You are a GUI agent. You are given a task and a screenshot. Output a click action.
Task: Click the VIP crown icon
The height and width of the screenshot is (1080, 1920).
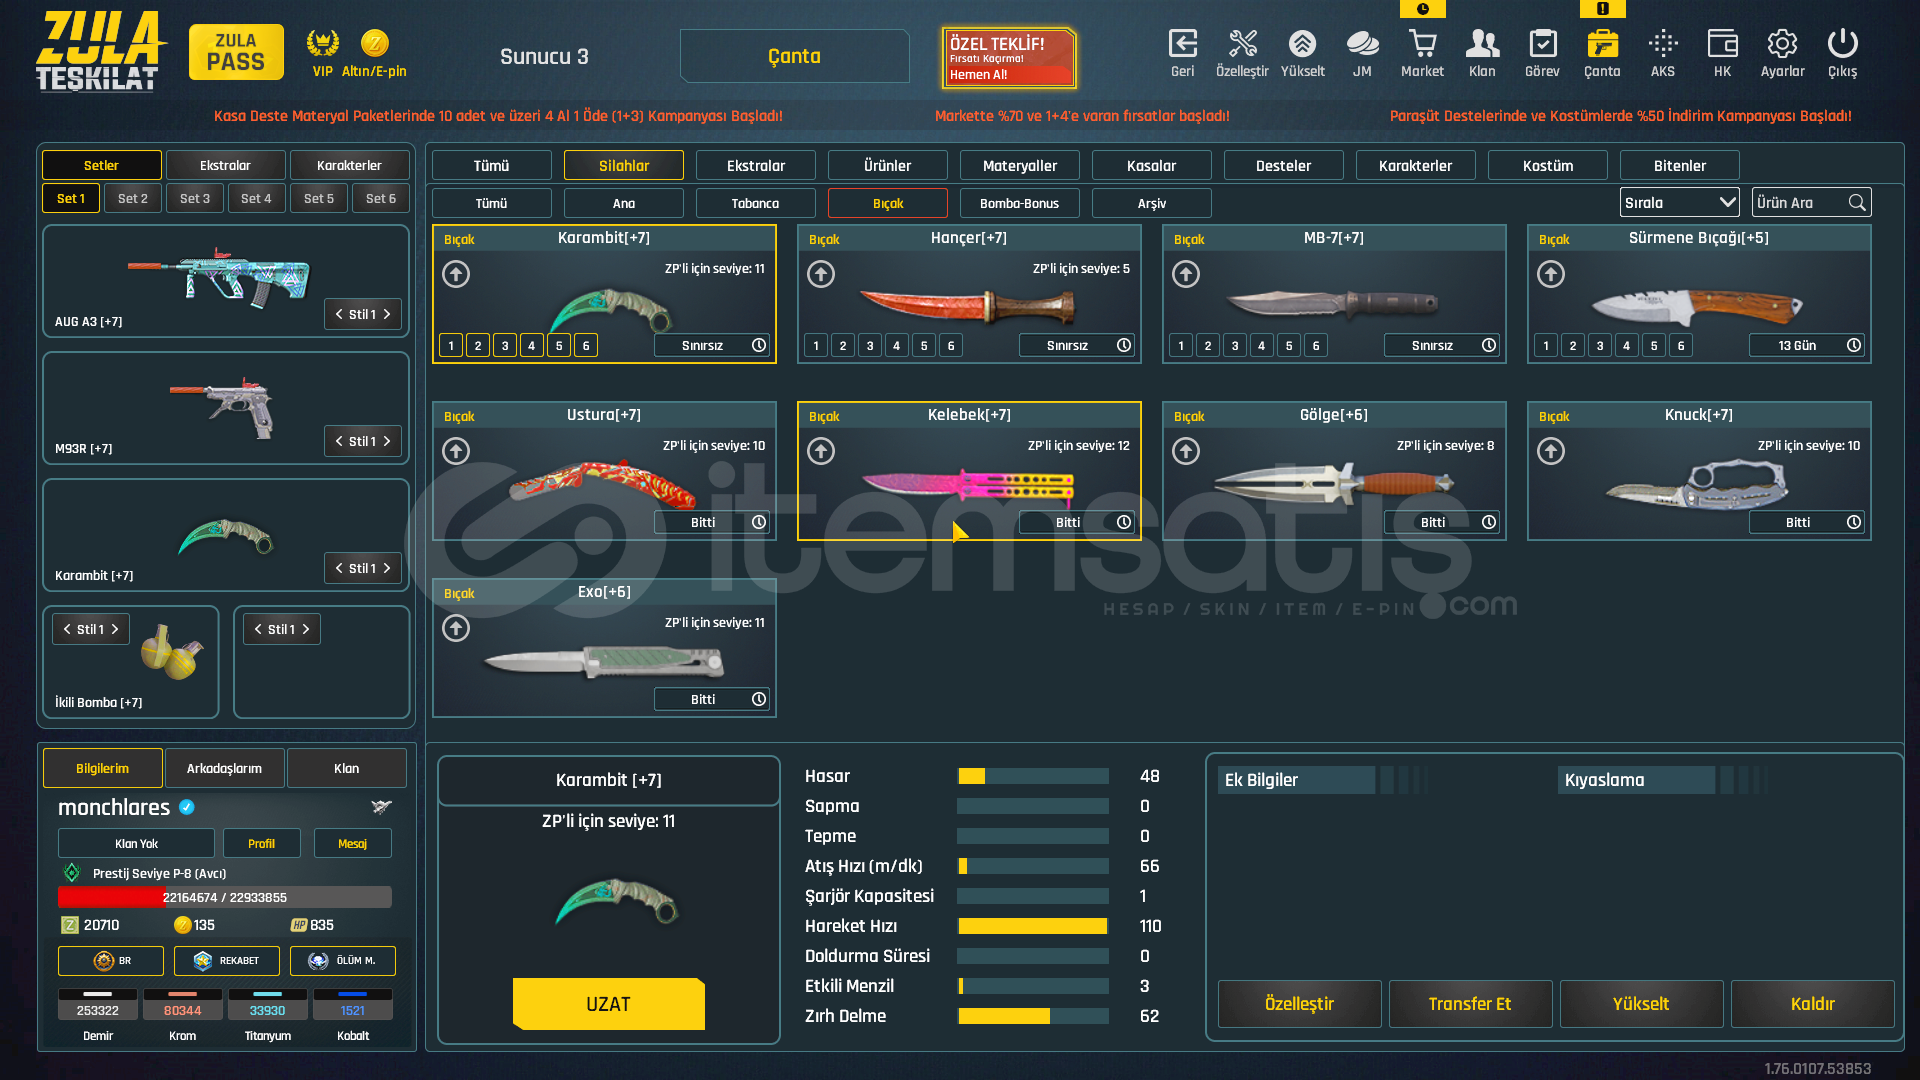(x=322, y=43)
